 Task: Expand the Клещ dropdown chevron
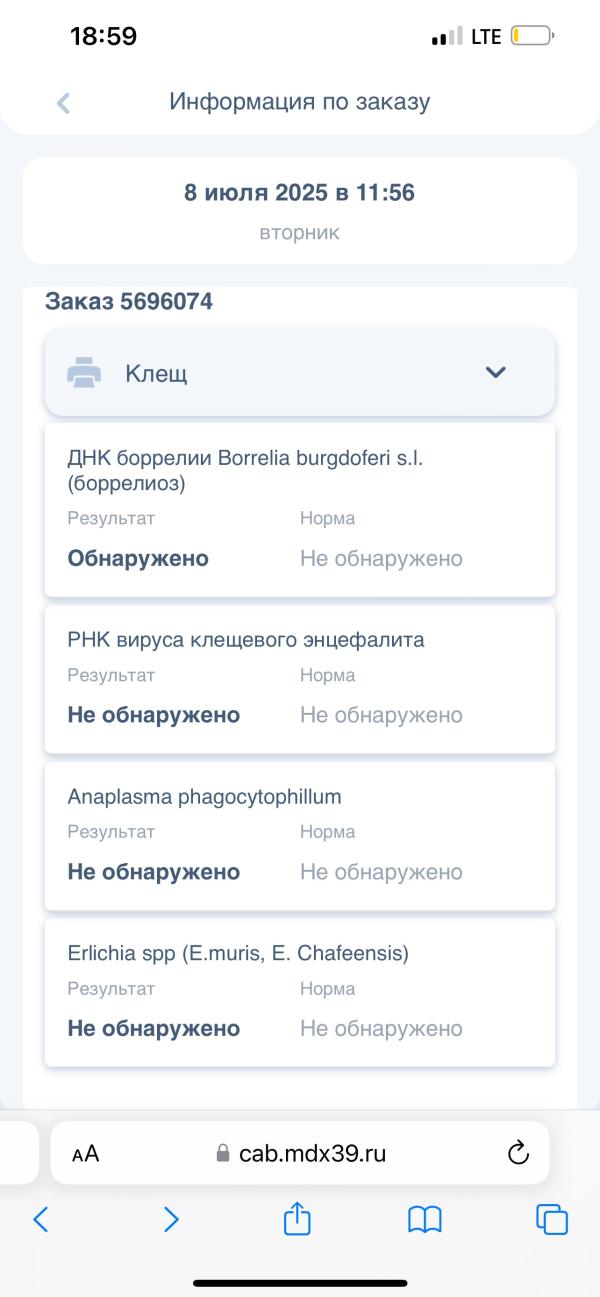[x=496, y=373]
